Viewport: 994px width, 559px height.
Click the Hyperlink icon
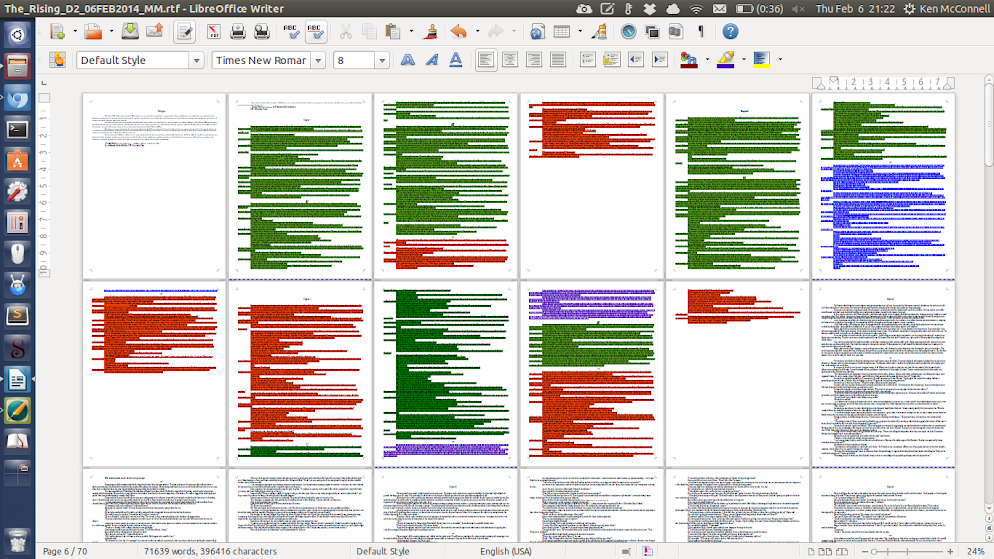[x=537, y=32]
